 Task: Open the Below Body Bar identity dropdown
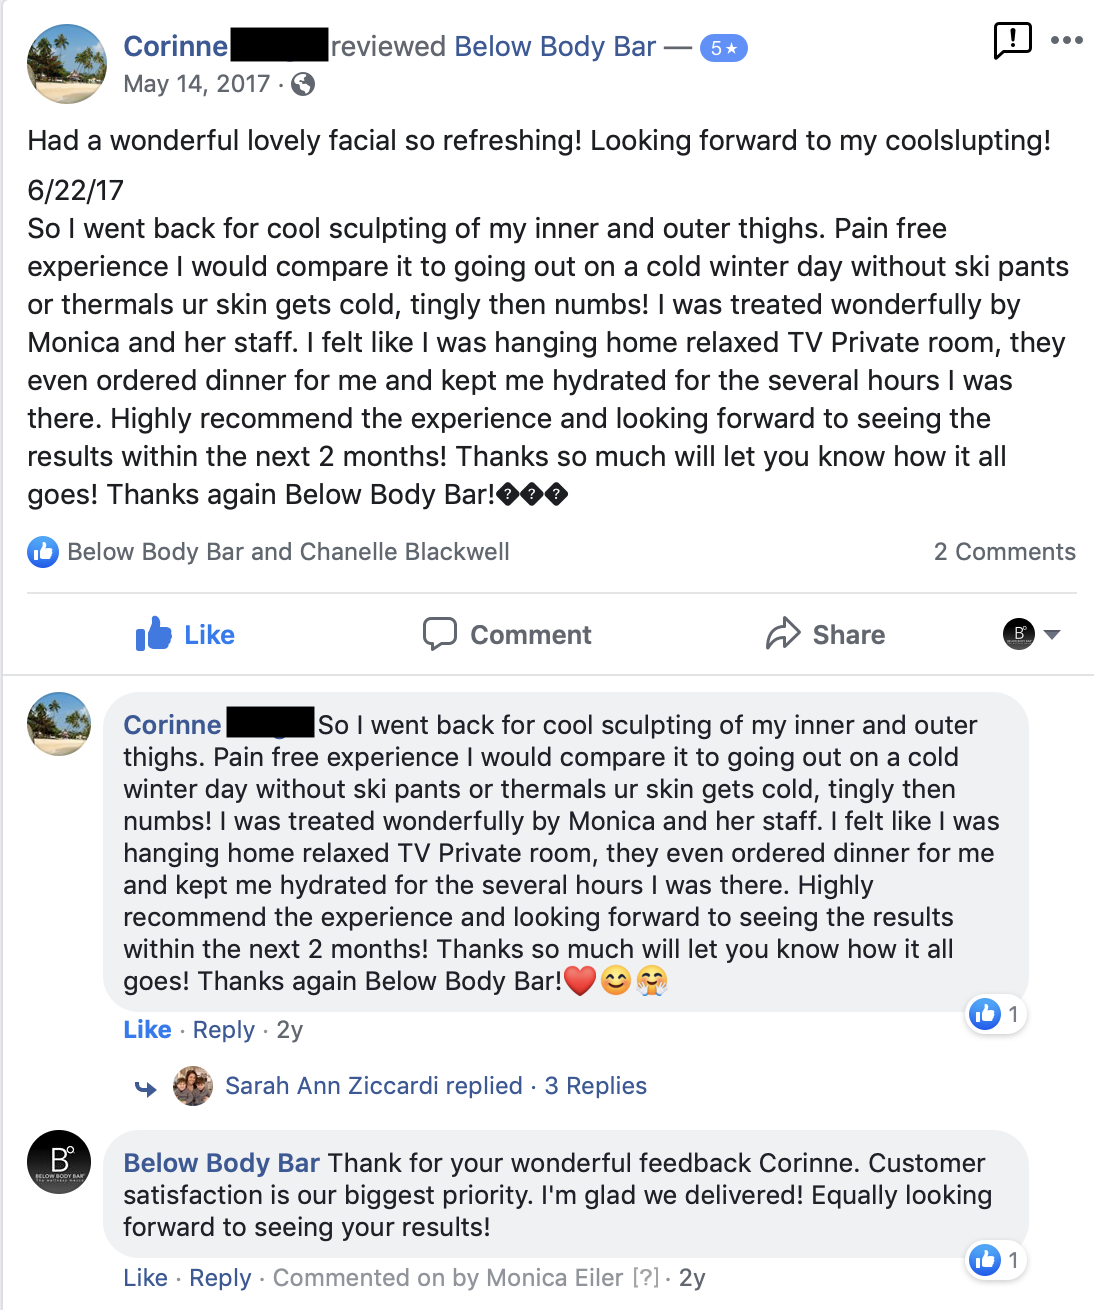tap(1032, 634)
